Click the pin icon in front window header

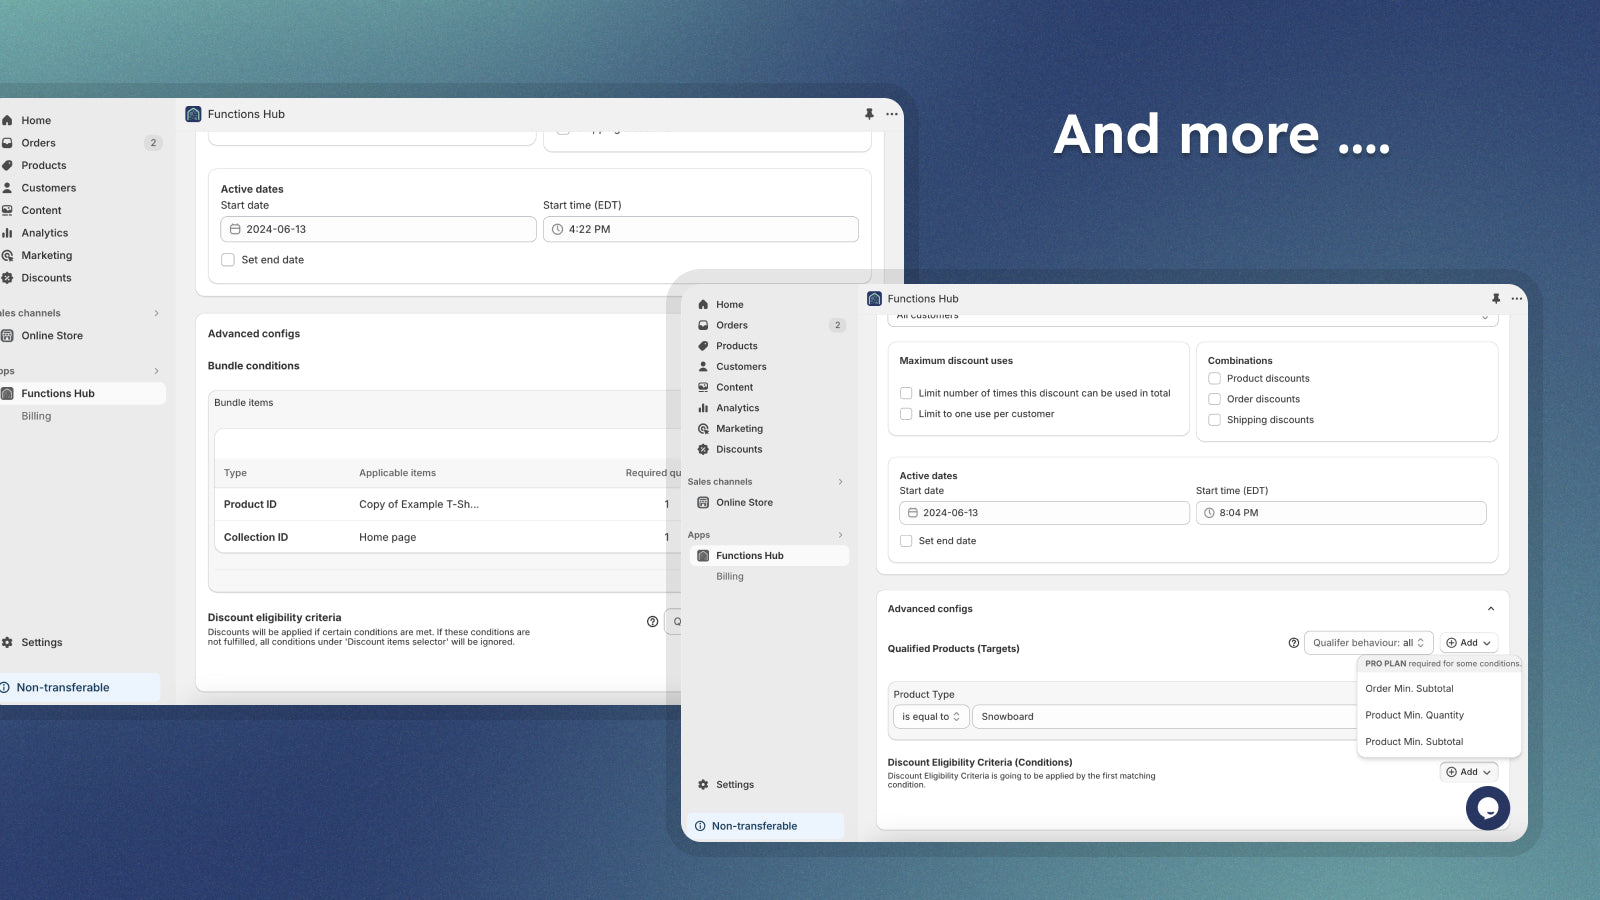(x=1496, y=299)
